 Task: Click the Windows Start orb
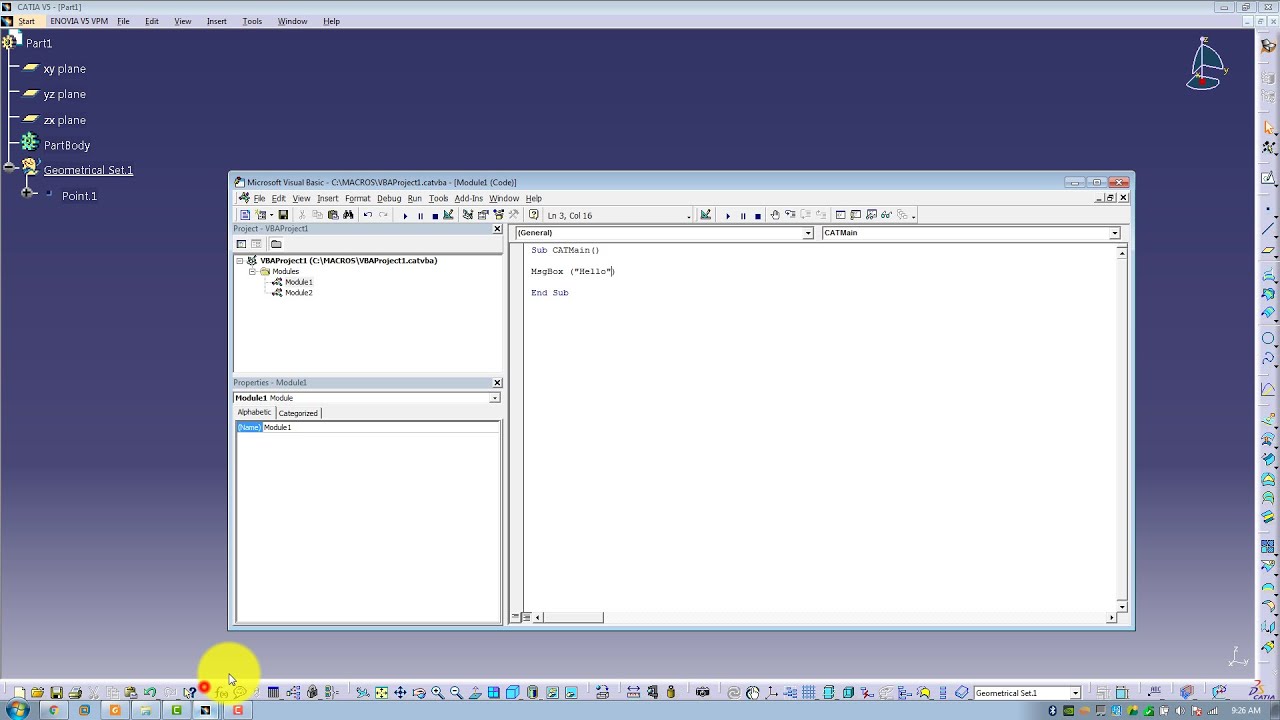18,710
